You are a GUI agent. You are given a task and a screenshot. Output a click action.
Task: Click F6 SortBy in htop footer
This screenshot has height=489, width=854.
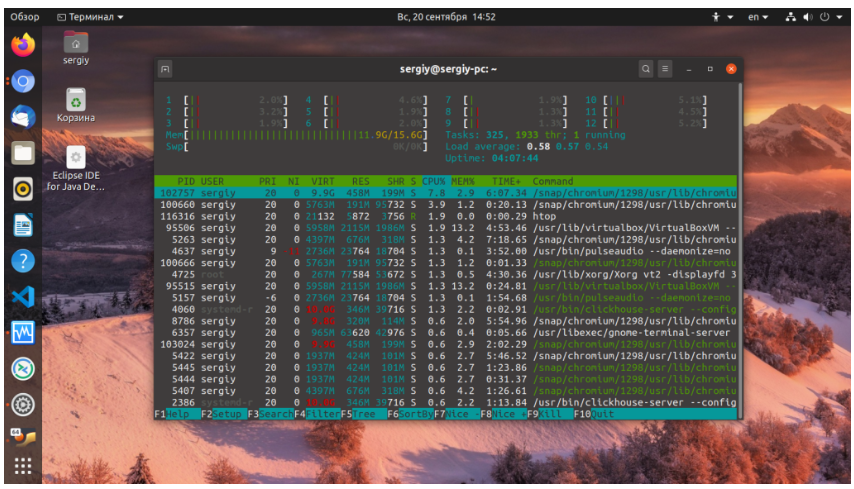coord(411,414)
